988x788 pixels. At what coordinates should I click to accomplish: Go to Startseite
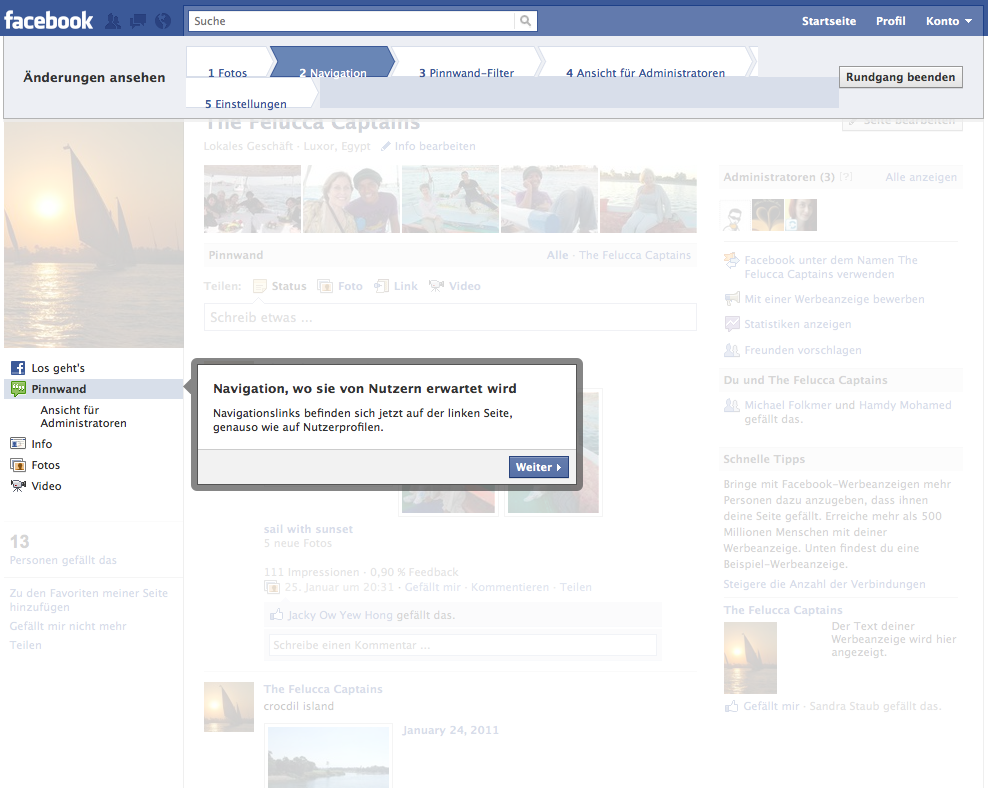(829, 21)
